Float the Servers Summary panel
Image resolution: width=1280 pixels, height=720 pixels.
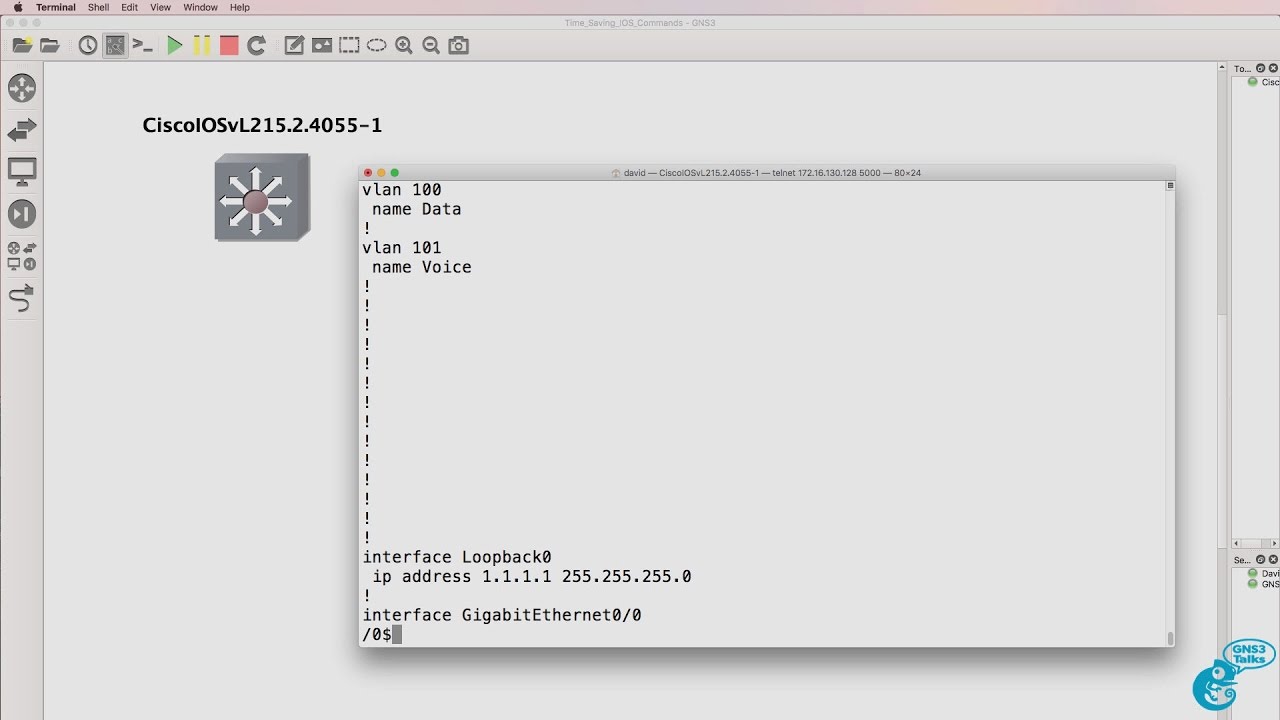[1261, 560]
